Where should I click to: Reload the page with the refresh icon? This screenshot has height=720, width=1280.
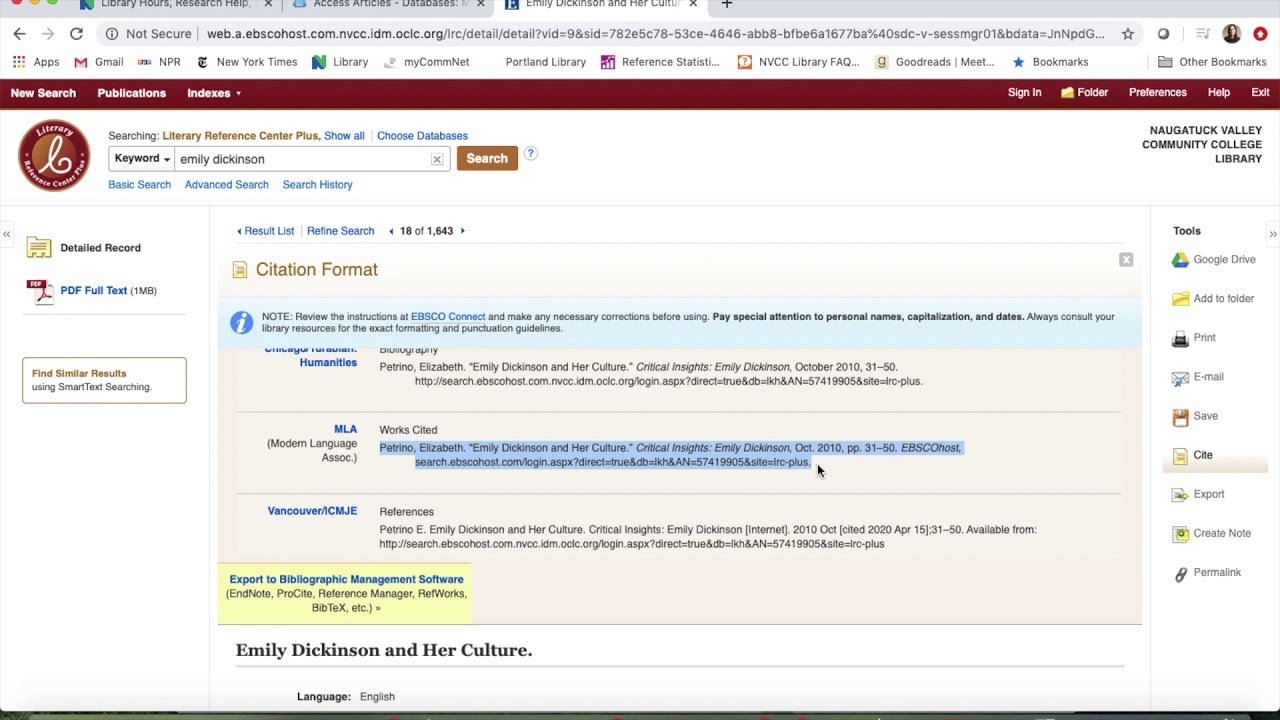click(x=76, y=34)
